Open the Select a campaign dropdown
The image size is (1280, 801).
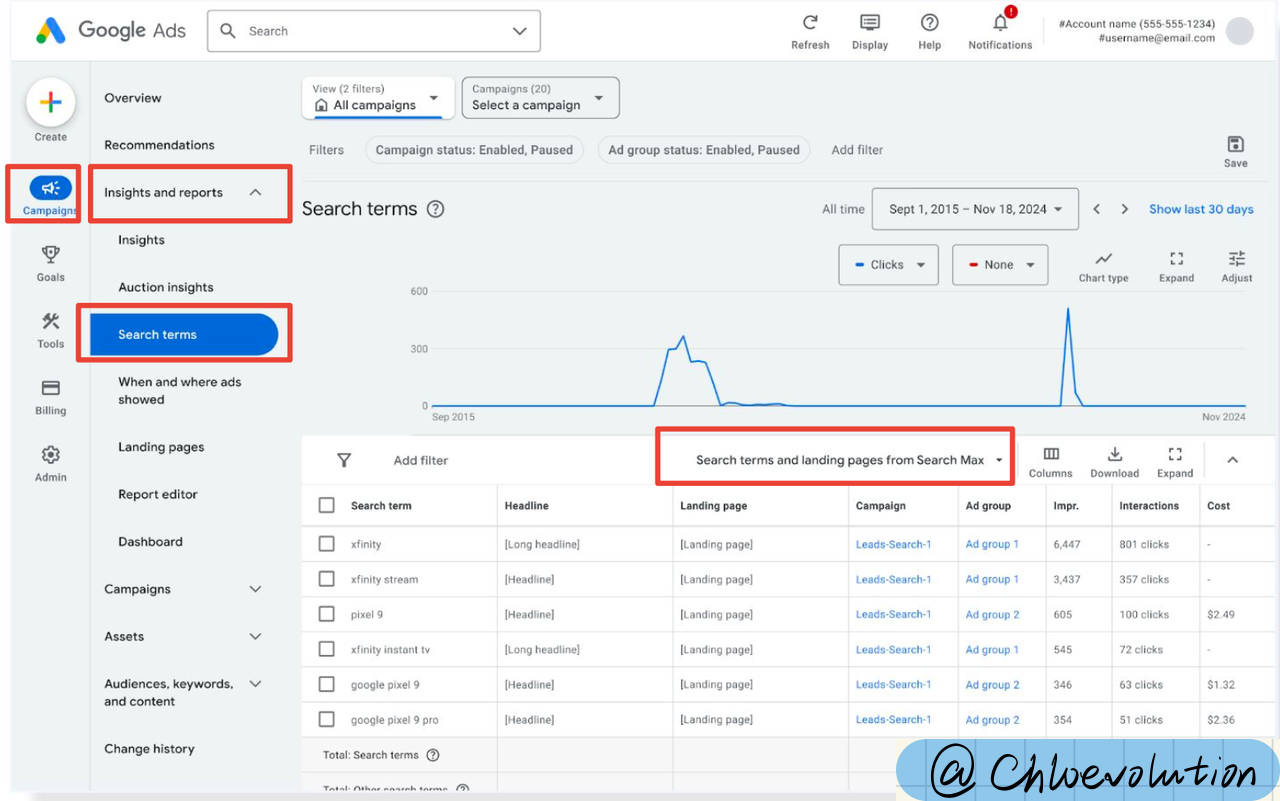540,98
